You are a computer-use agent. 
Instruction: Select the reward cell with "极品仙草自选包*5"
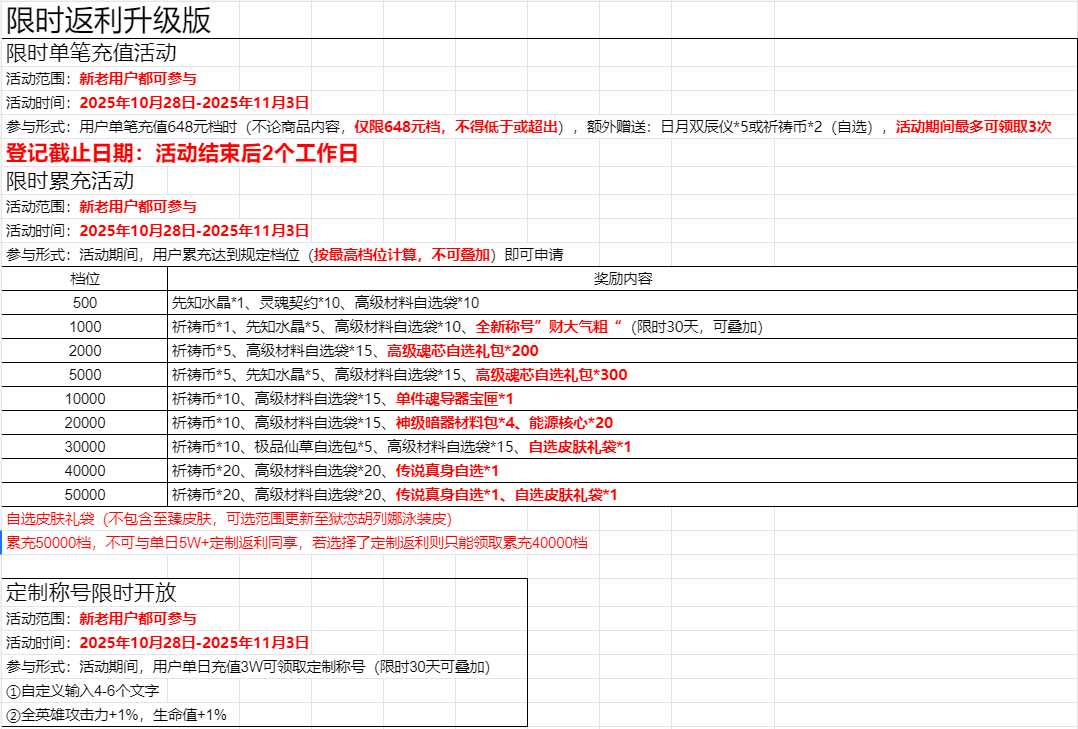point(401,446)
